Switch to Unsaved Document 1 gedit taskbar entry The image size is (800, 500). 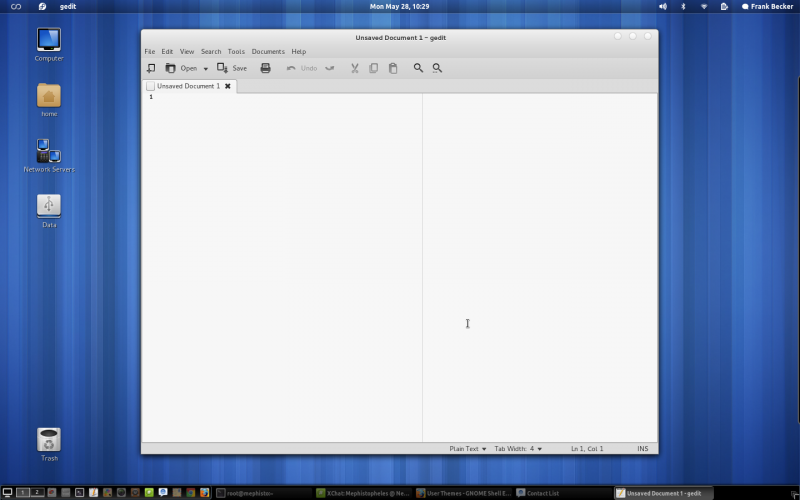[x=663, y=493]
